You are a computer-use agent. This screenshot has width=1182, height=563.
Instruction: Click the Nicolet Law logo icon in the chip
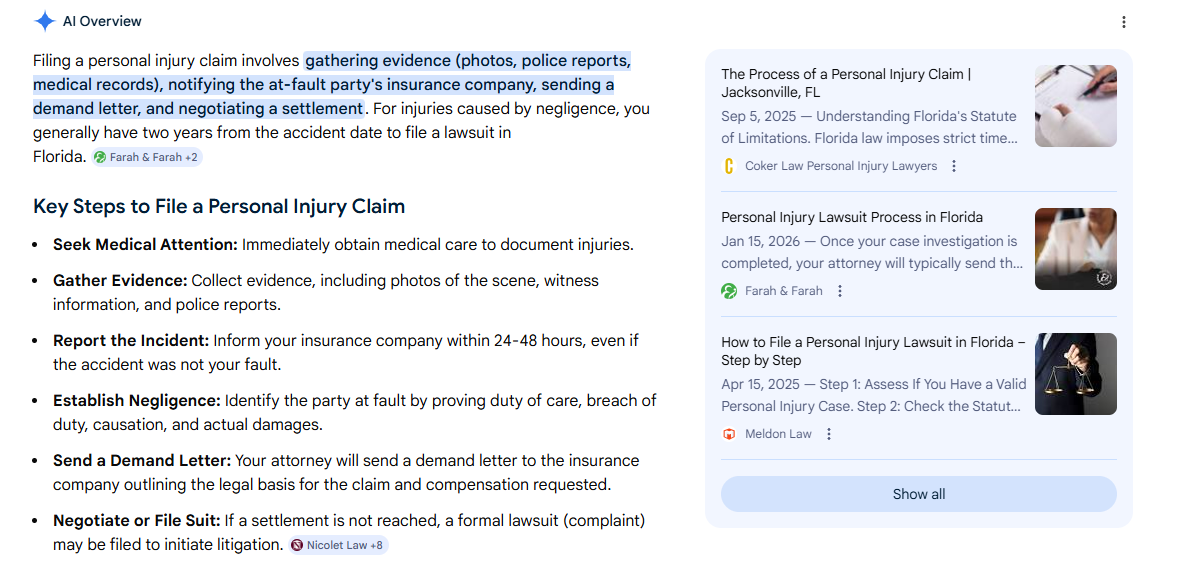[x=297, y=545]
